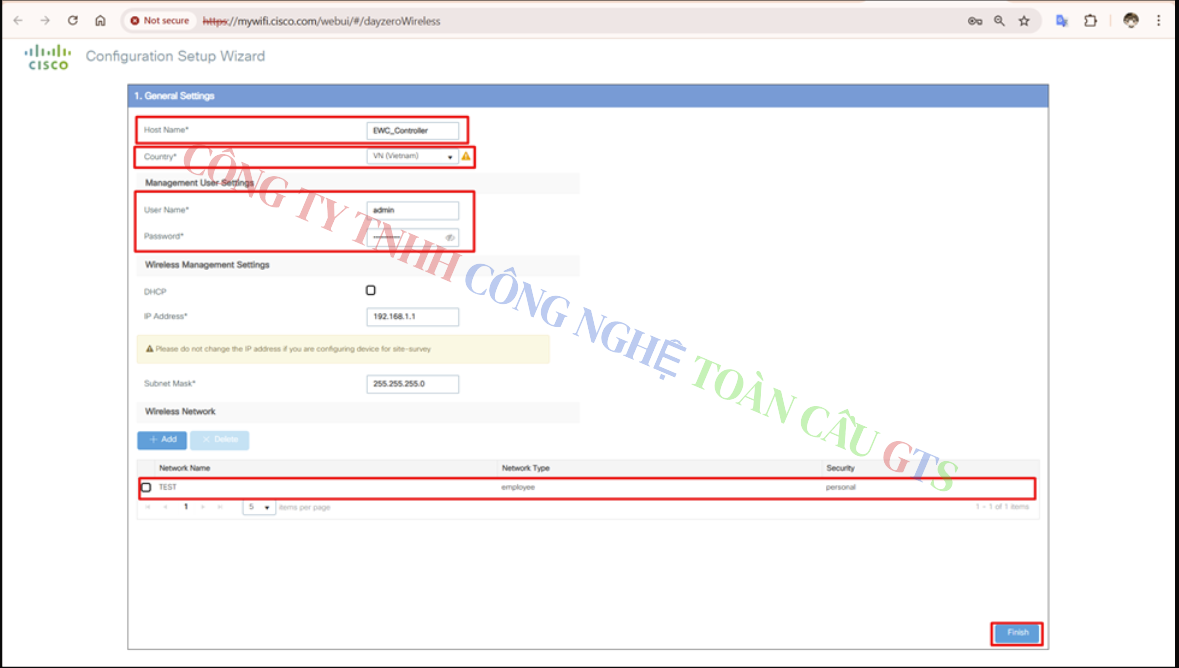The height and width of the screenshot is (668, 1179).
Task: Click the Wireless Management Settings heading
Action: [x=207, y=265]
